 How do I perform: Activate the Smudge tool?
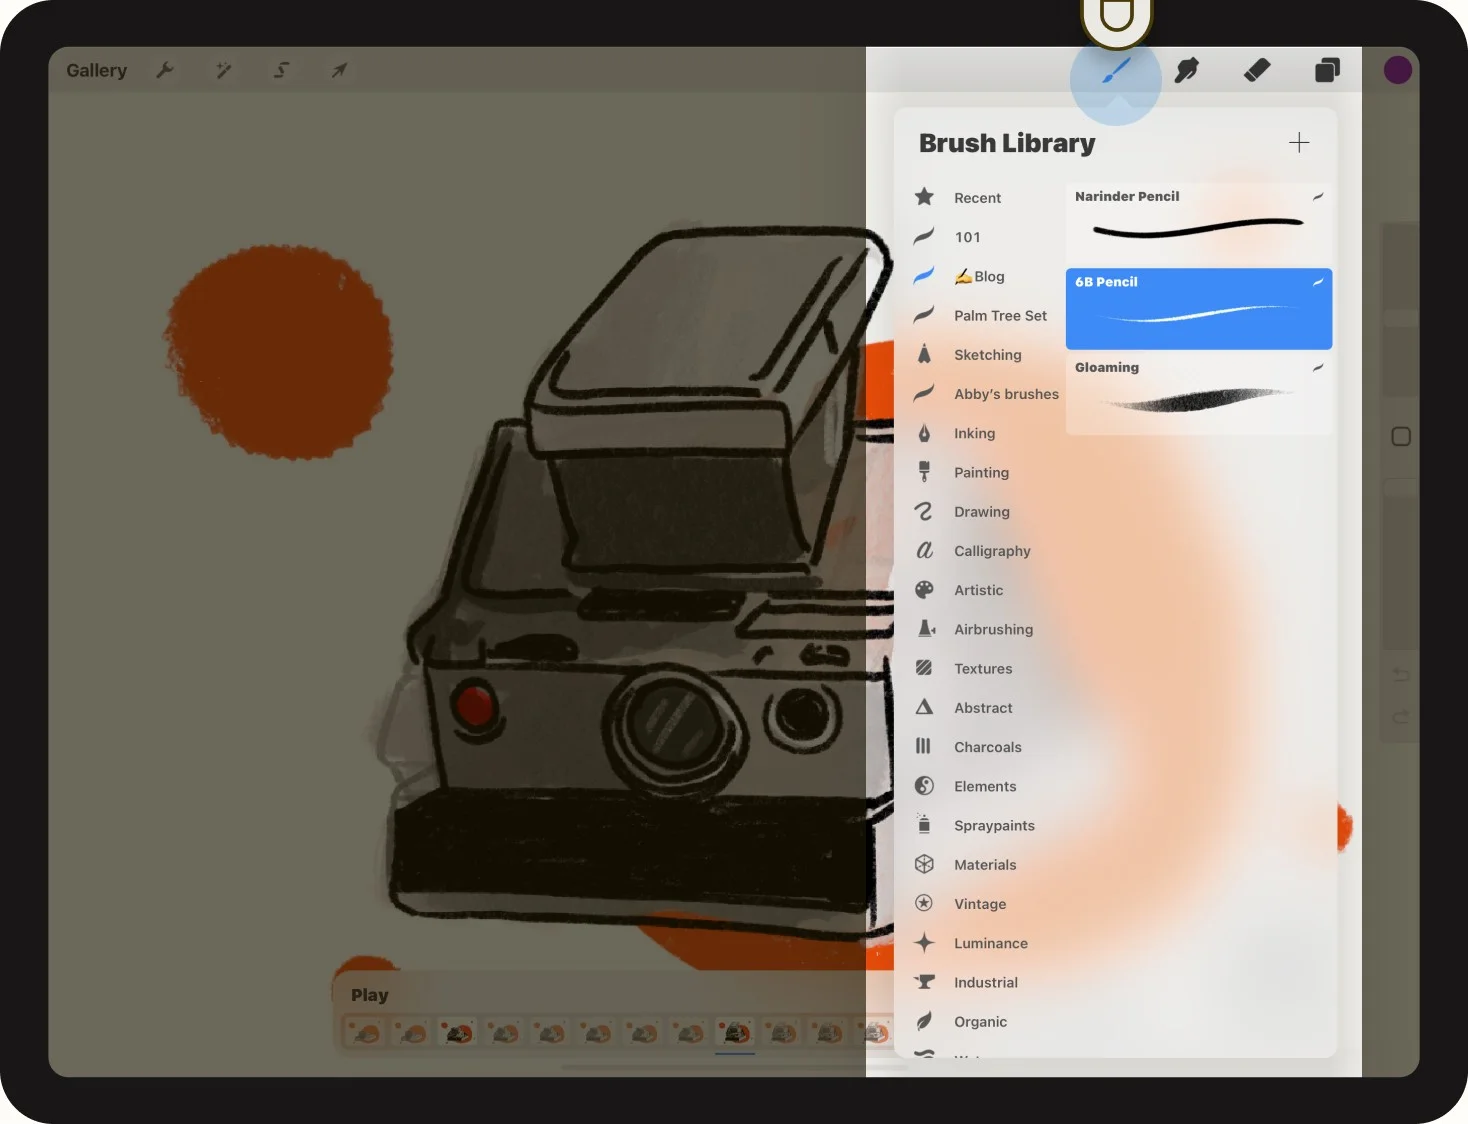pos(1186,69)
